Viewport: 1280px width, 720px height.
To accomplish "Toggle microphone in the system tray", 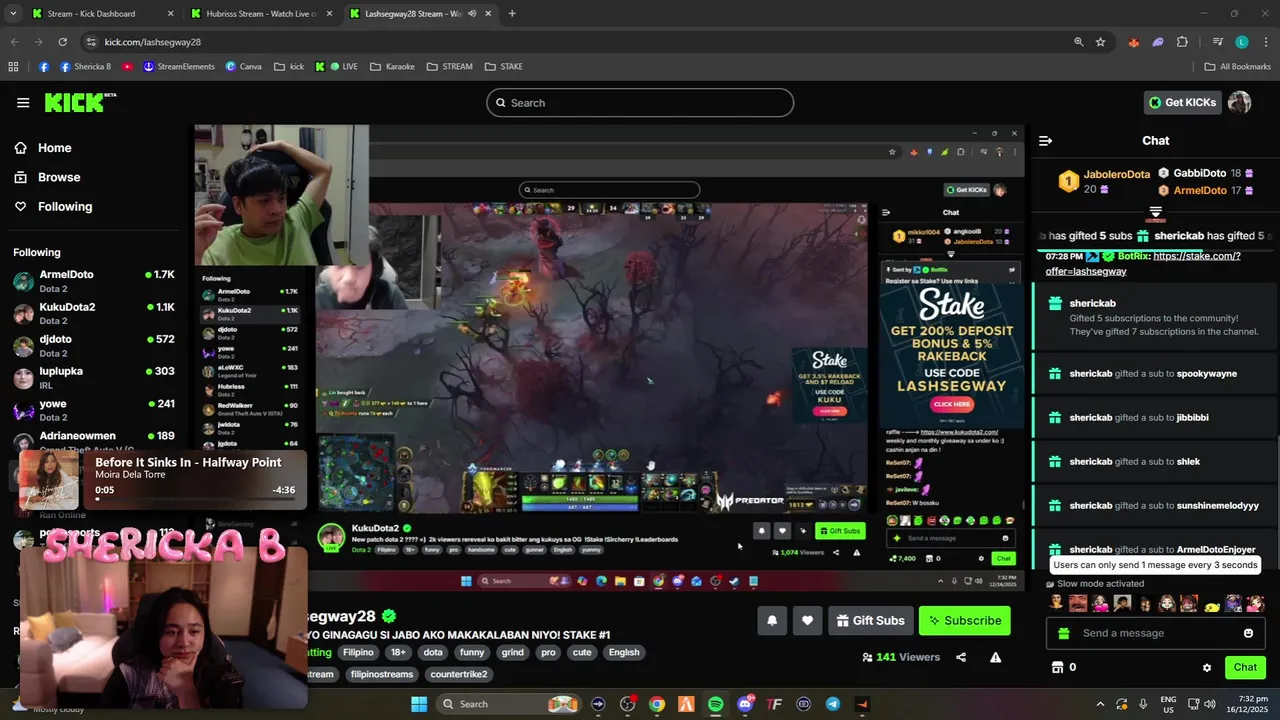I will point(1143,704).
